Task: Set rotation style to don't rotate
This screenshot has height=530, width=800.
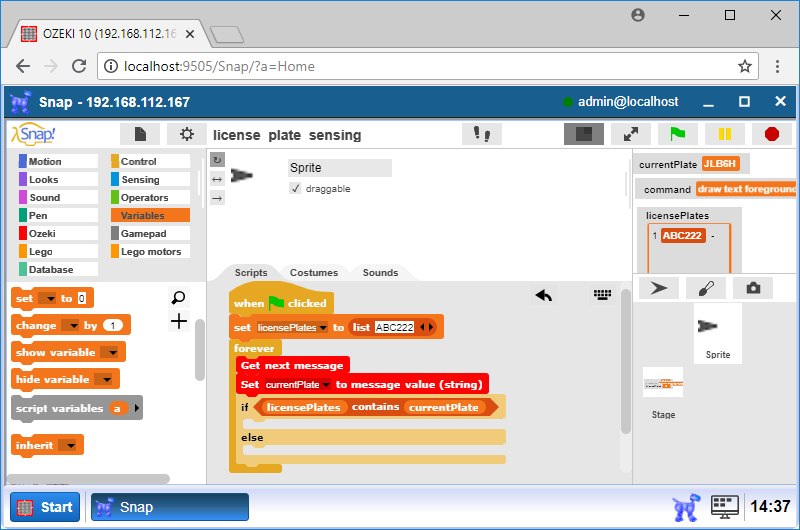Action: point(217,198)
